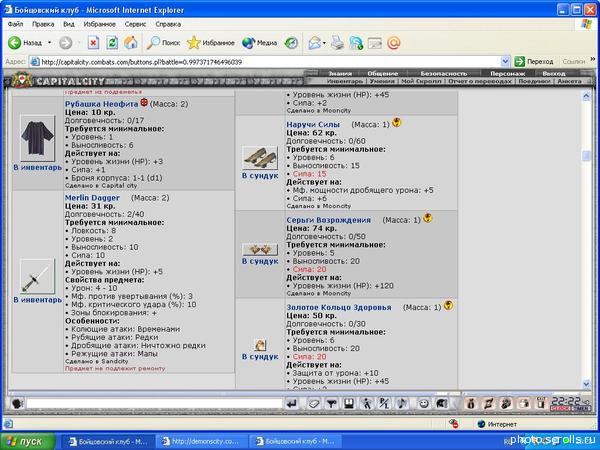Click the Merlin Dagger thumbnail image

37,276
